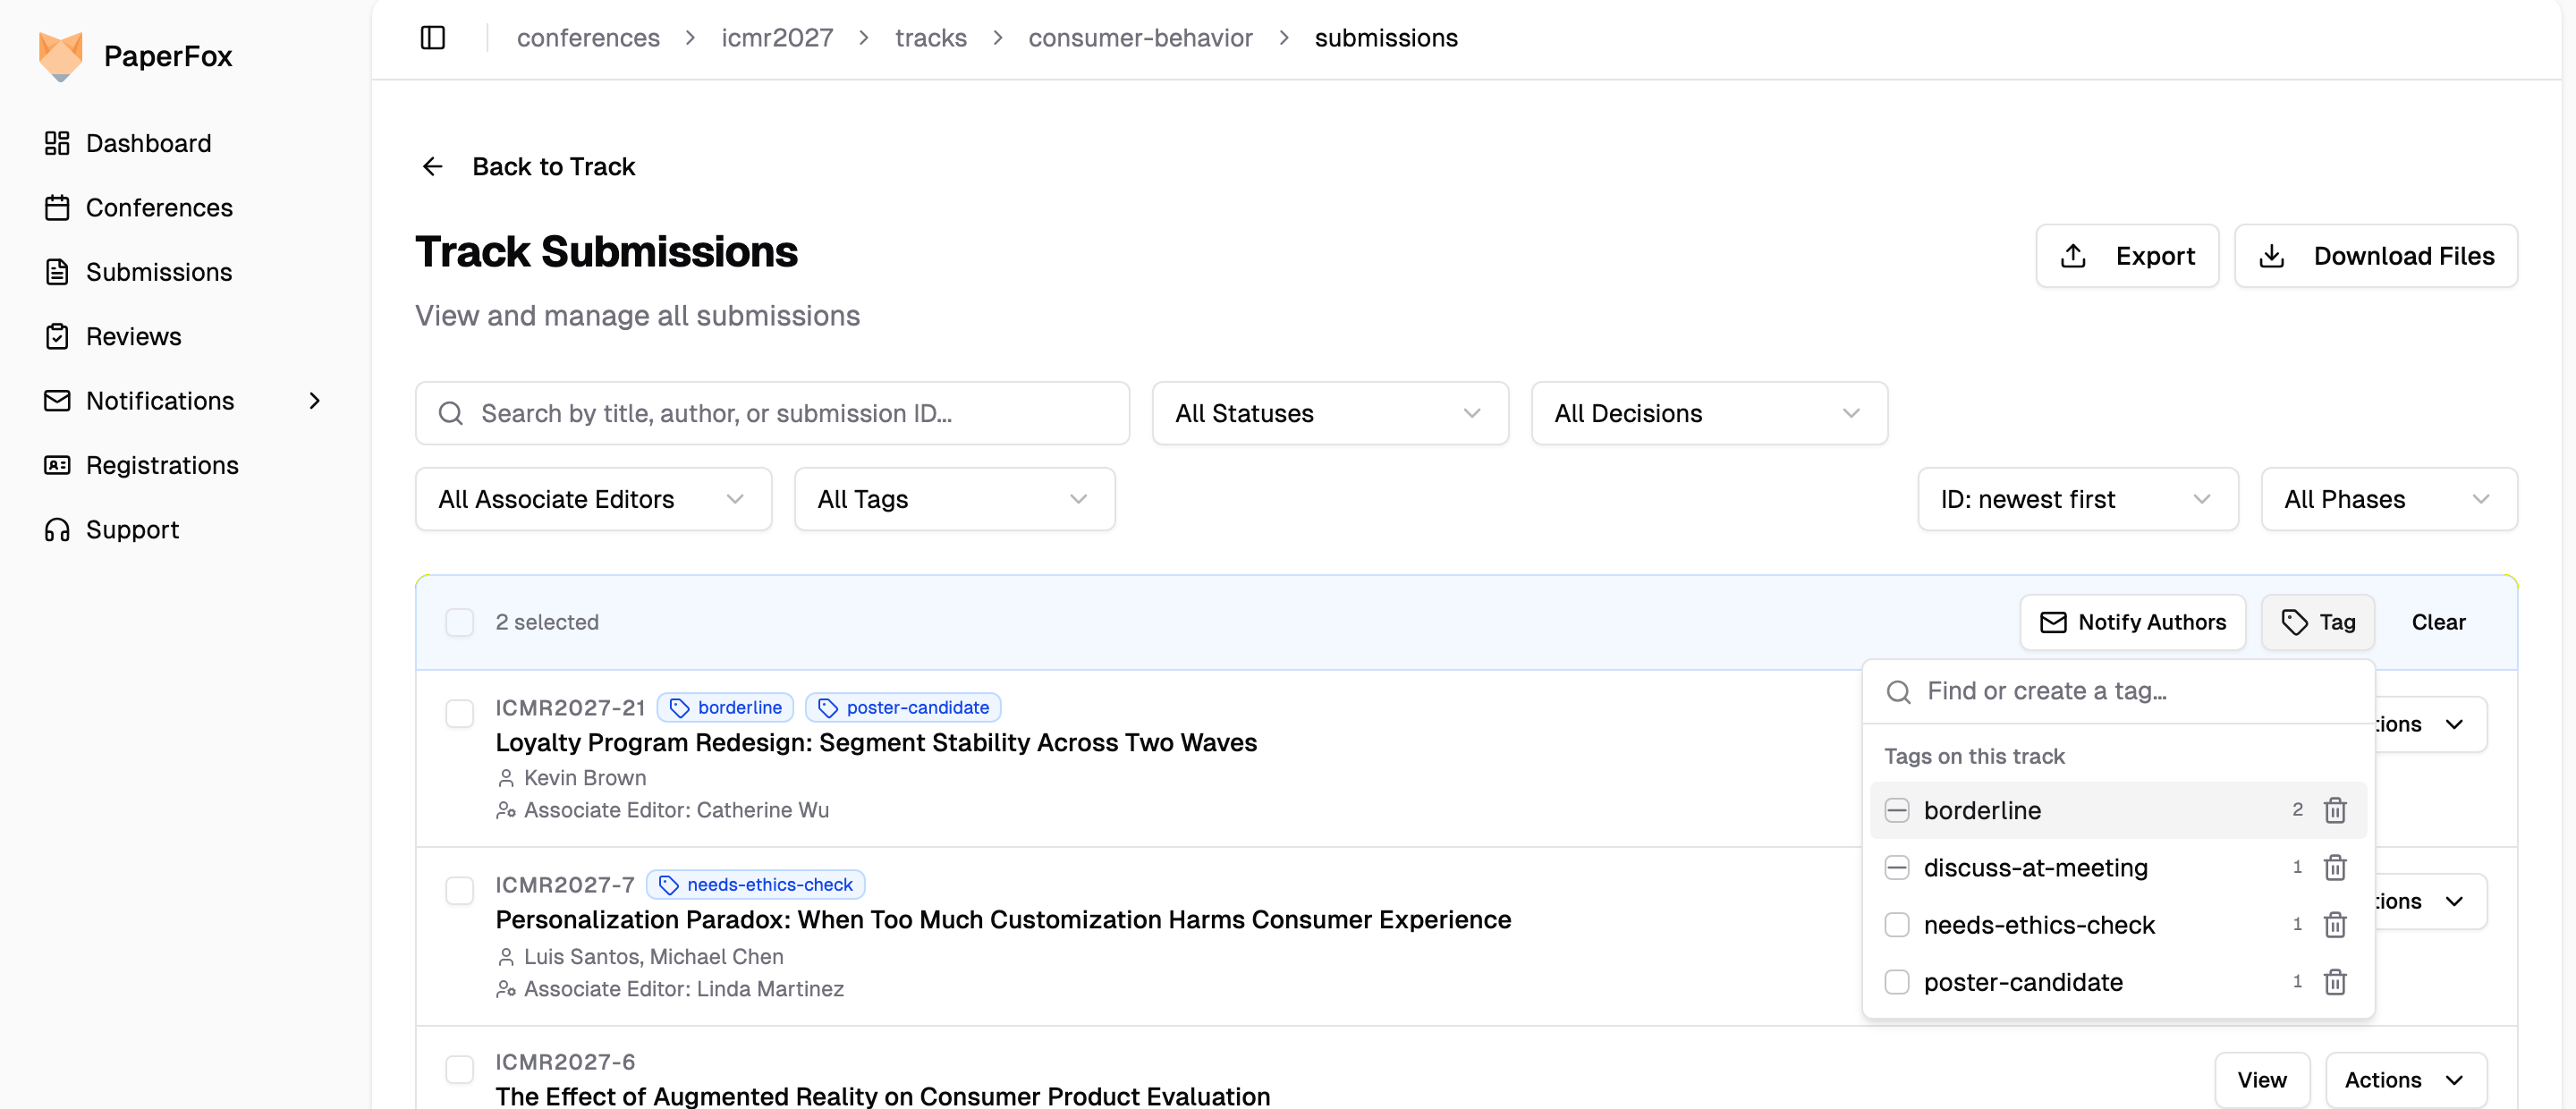
Task: Open Augmented Reality submission title
Action: point(882,1096)
